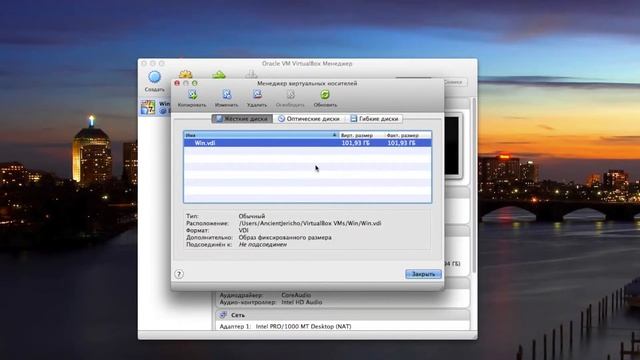Click the Удалить (Remove) disk icon
Screen dimensions: 640x360
(x=257, y=95)
